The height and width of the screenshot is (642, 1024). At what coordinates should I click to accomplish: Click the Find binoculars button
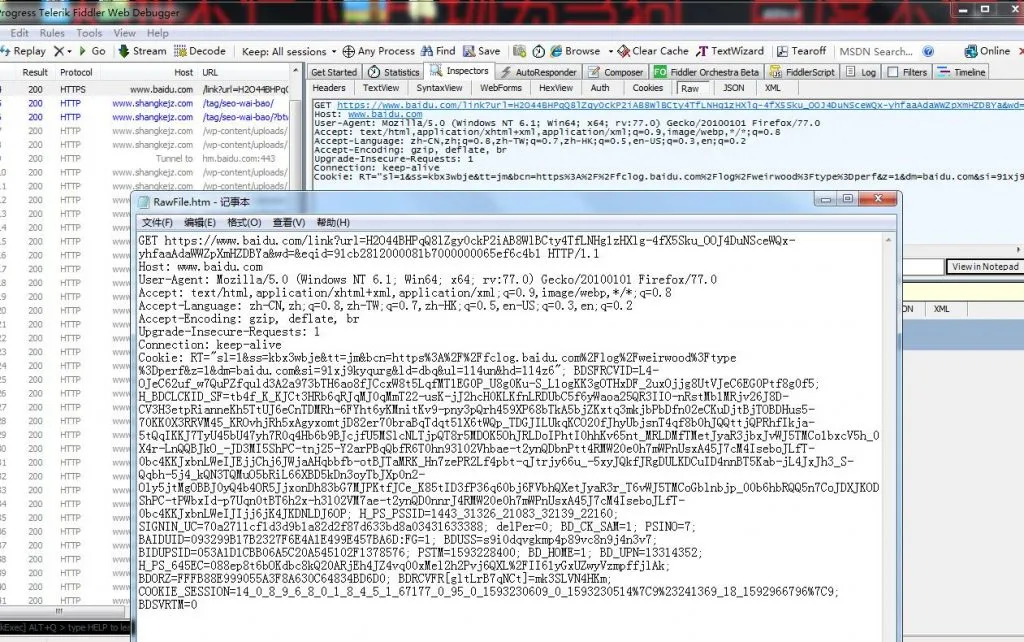pos(438,51)
